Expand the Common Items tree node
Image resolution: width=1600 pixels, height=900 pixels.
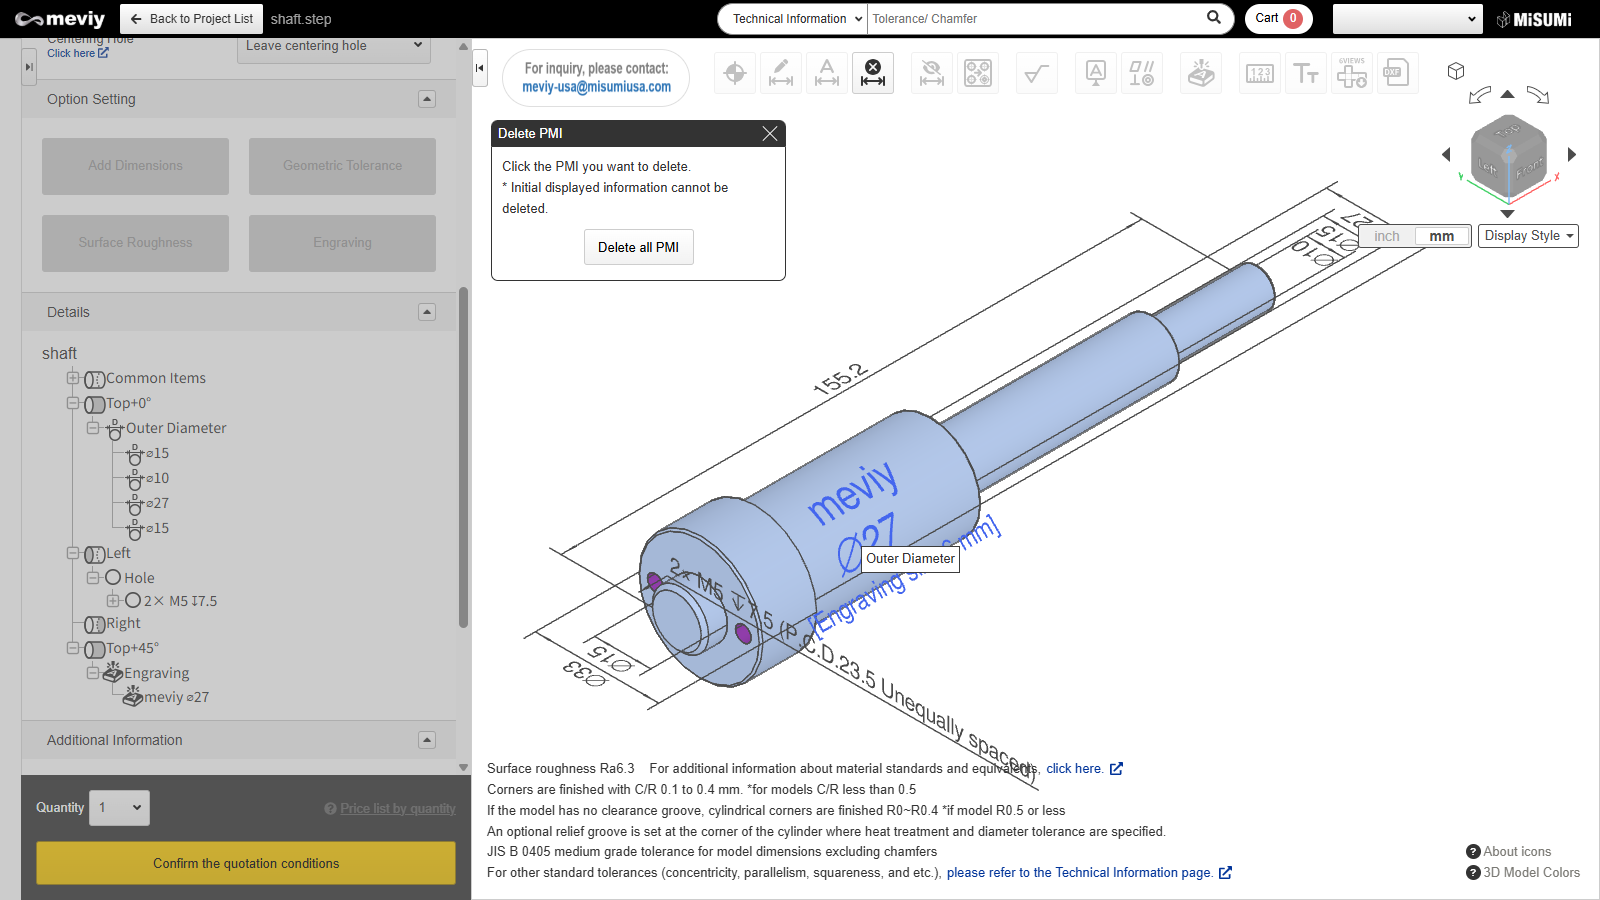pyautogui.click(x=73, y=378)
